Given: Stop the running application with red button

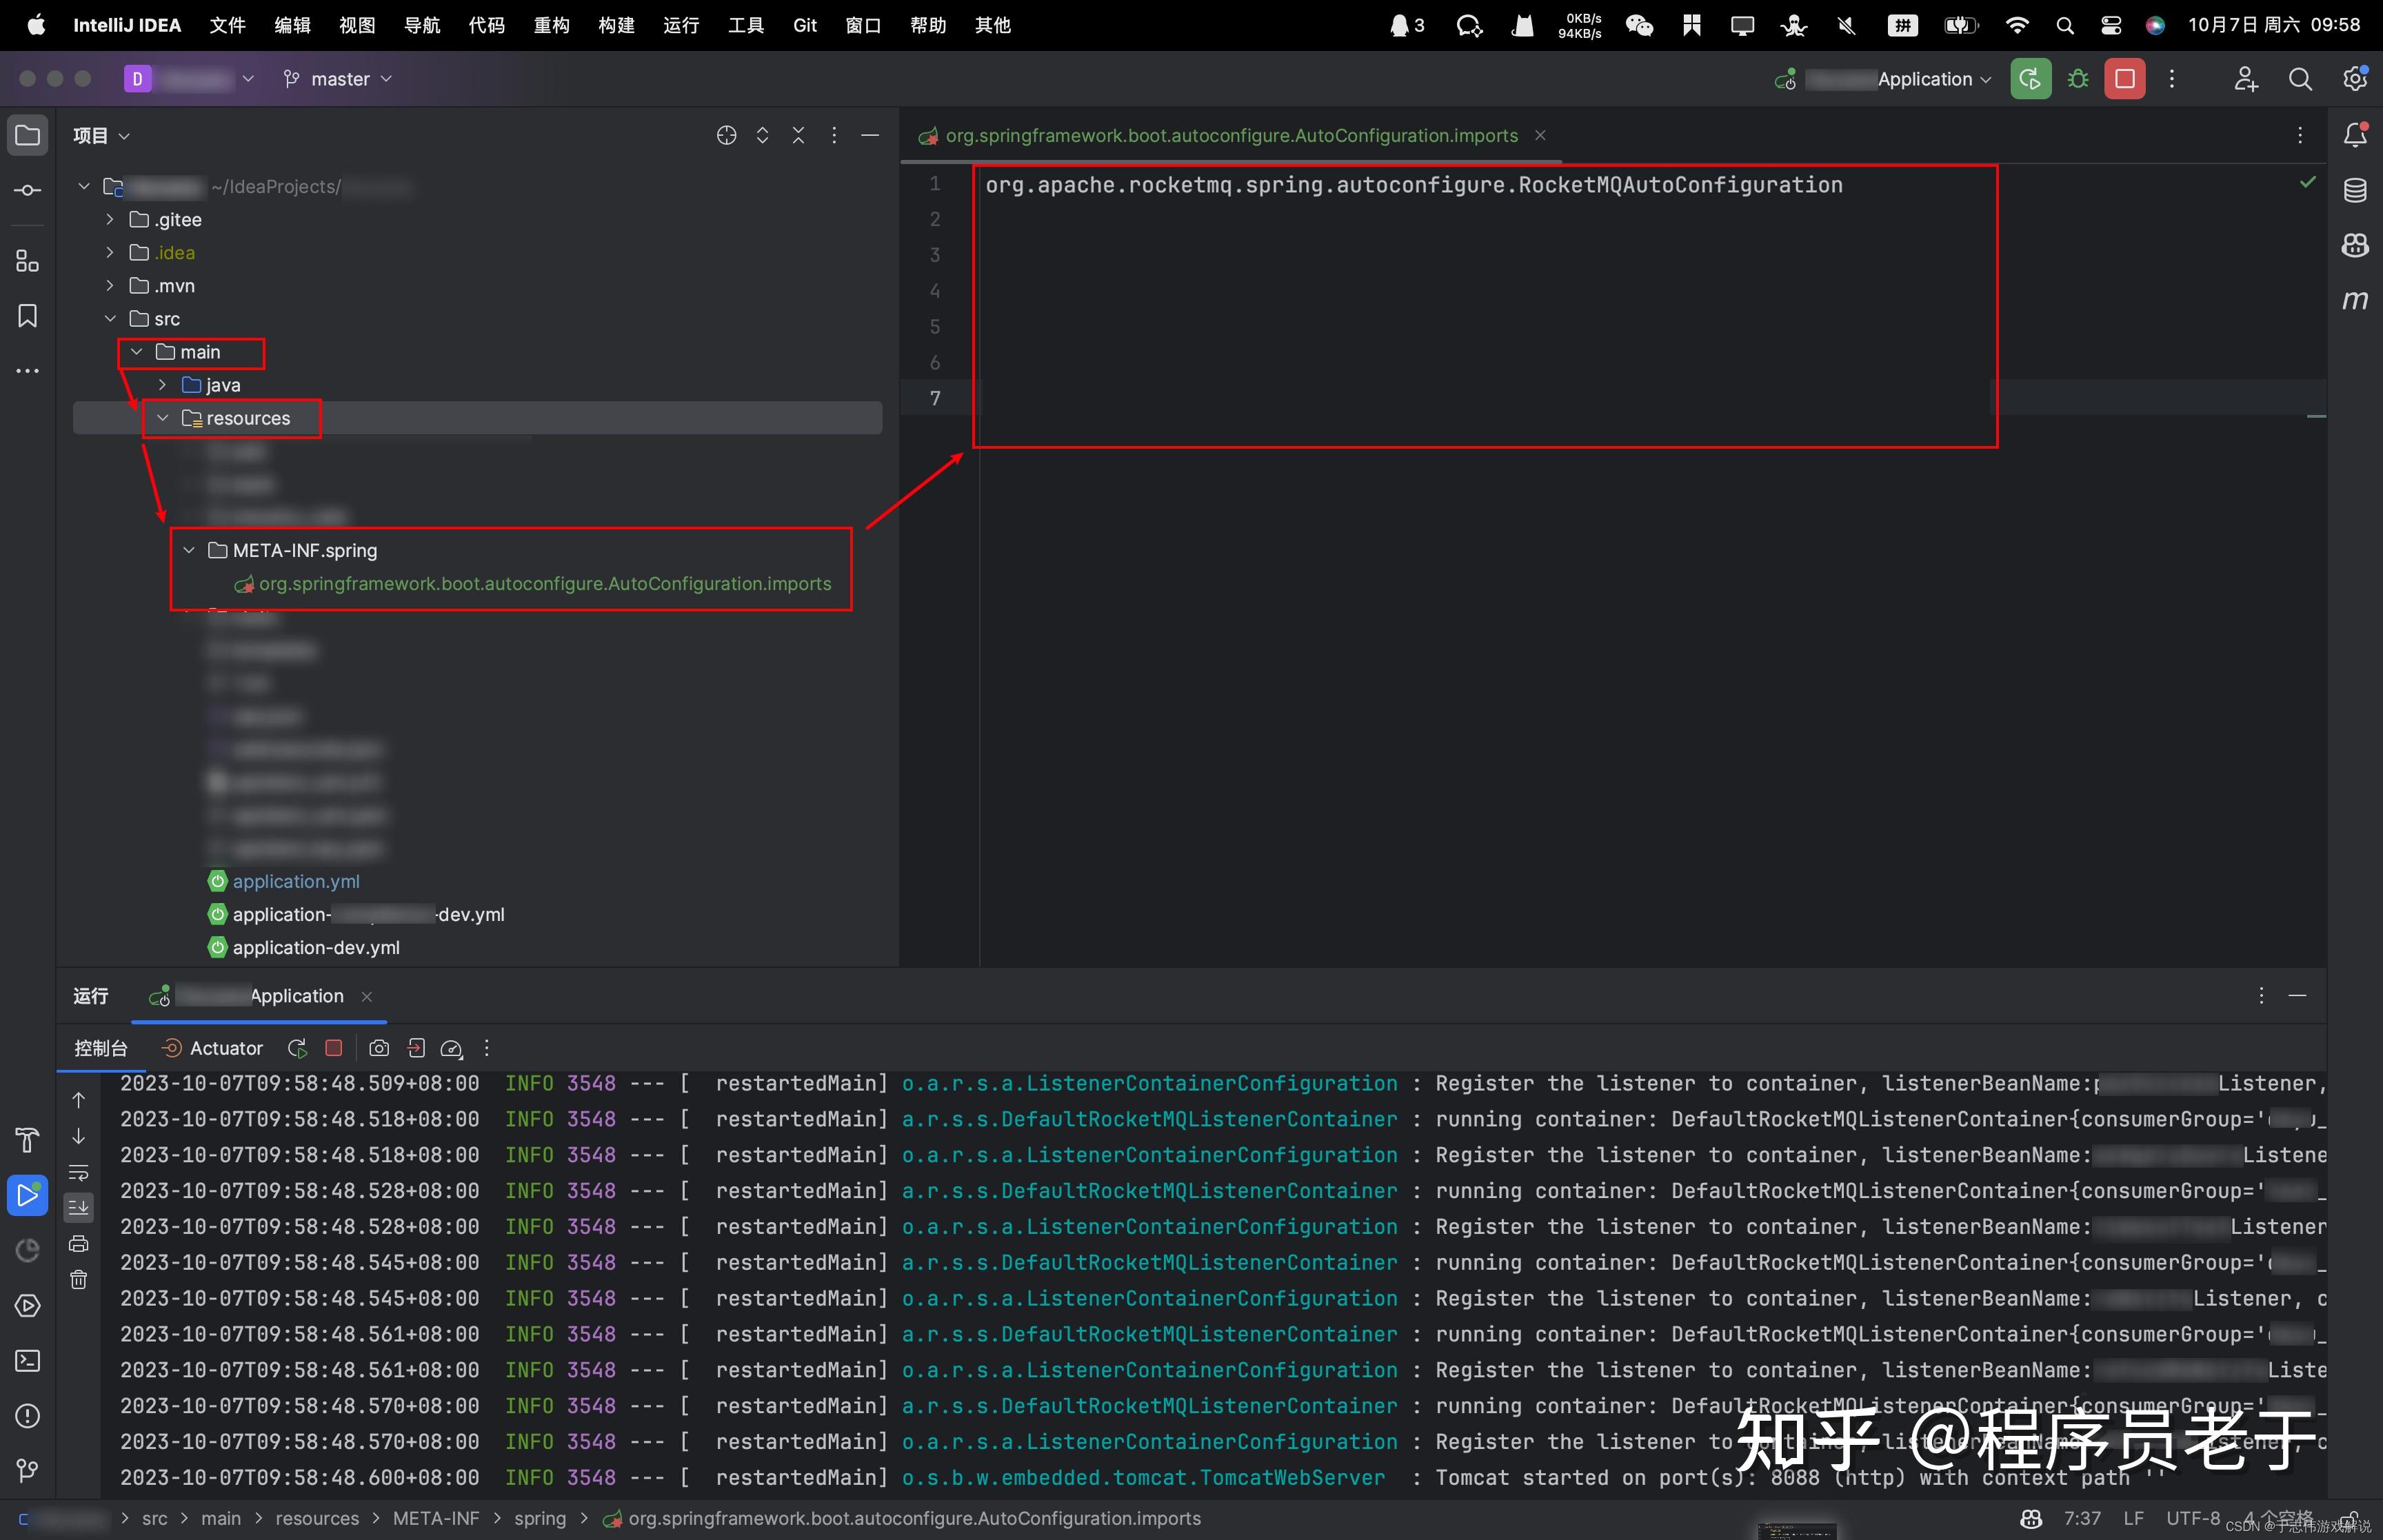Looking at the screenshot, I should click(x=2124, y=79).
